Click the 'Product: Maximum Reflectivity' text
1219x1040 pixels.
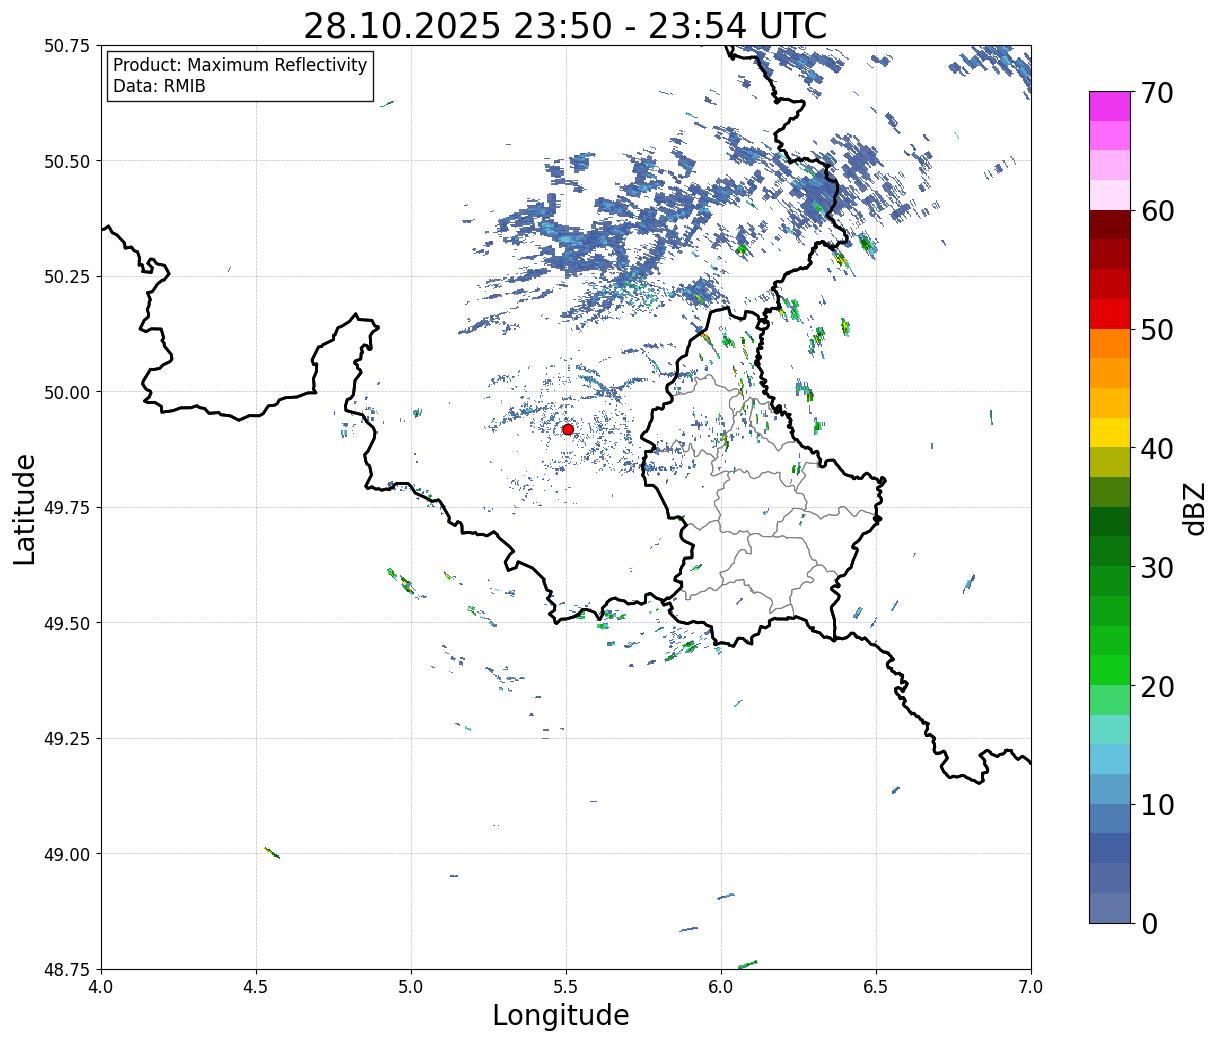click(x=240, y=65)
